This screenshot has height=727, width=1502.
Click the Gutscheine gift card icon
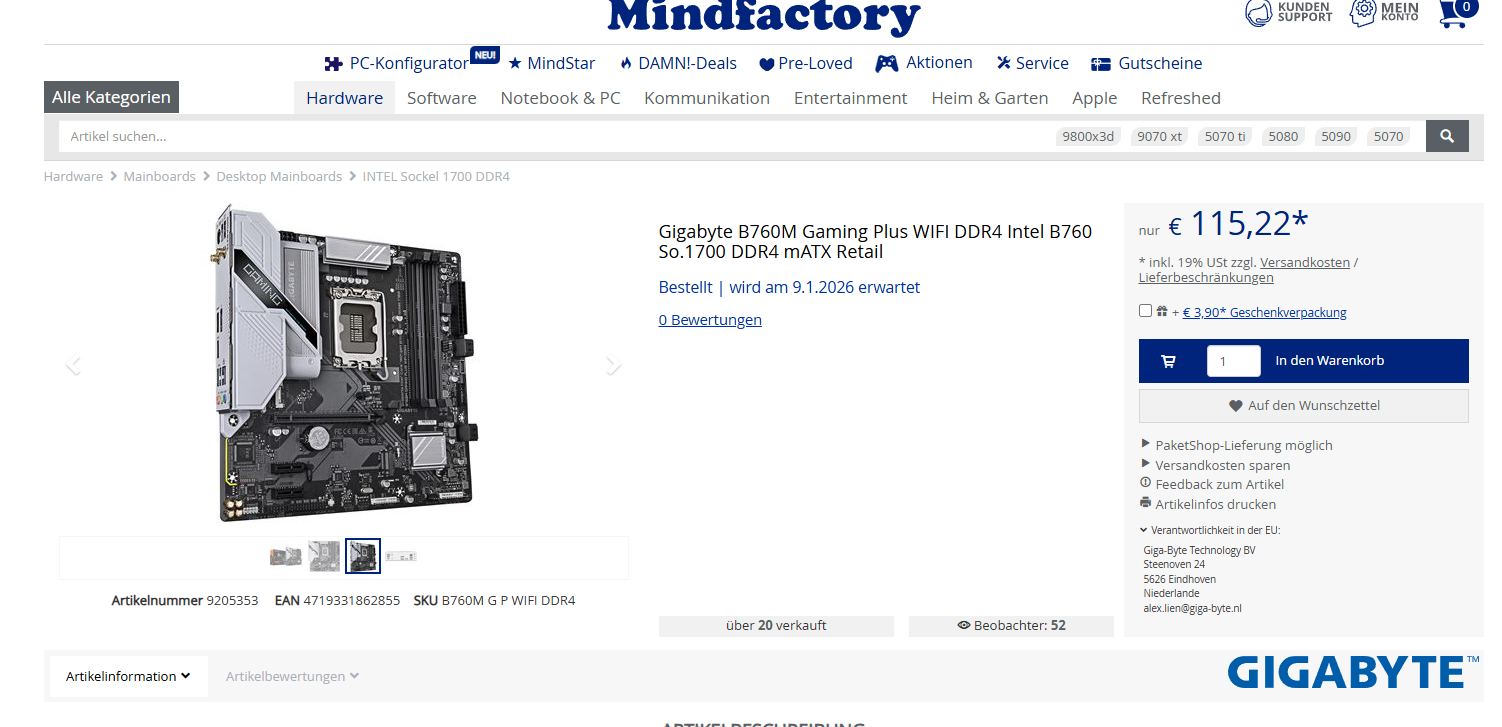(1101, 64)
